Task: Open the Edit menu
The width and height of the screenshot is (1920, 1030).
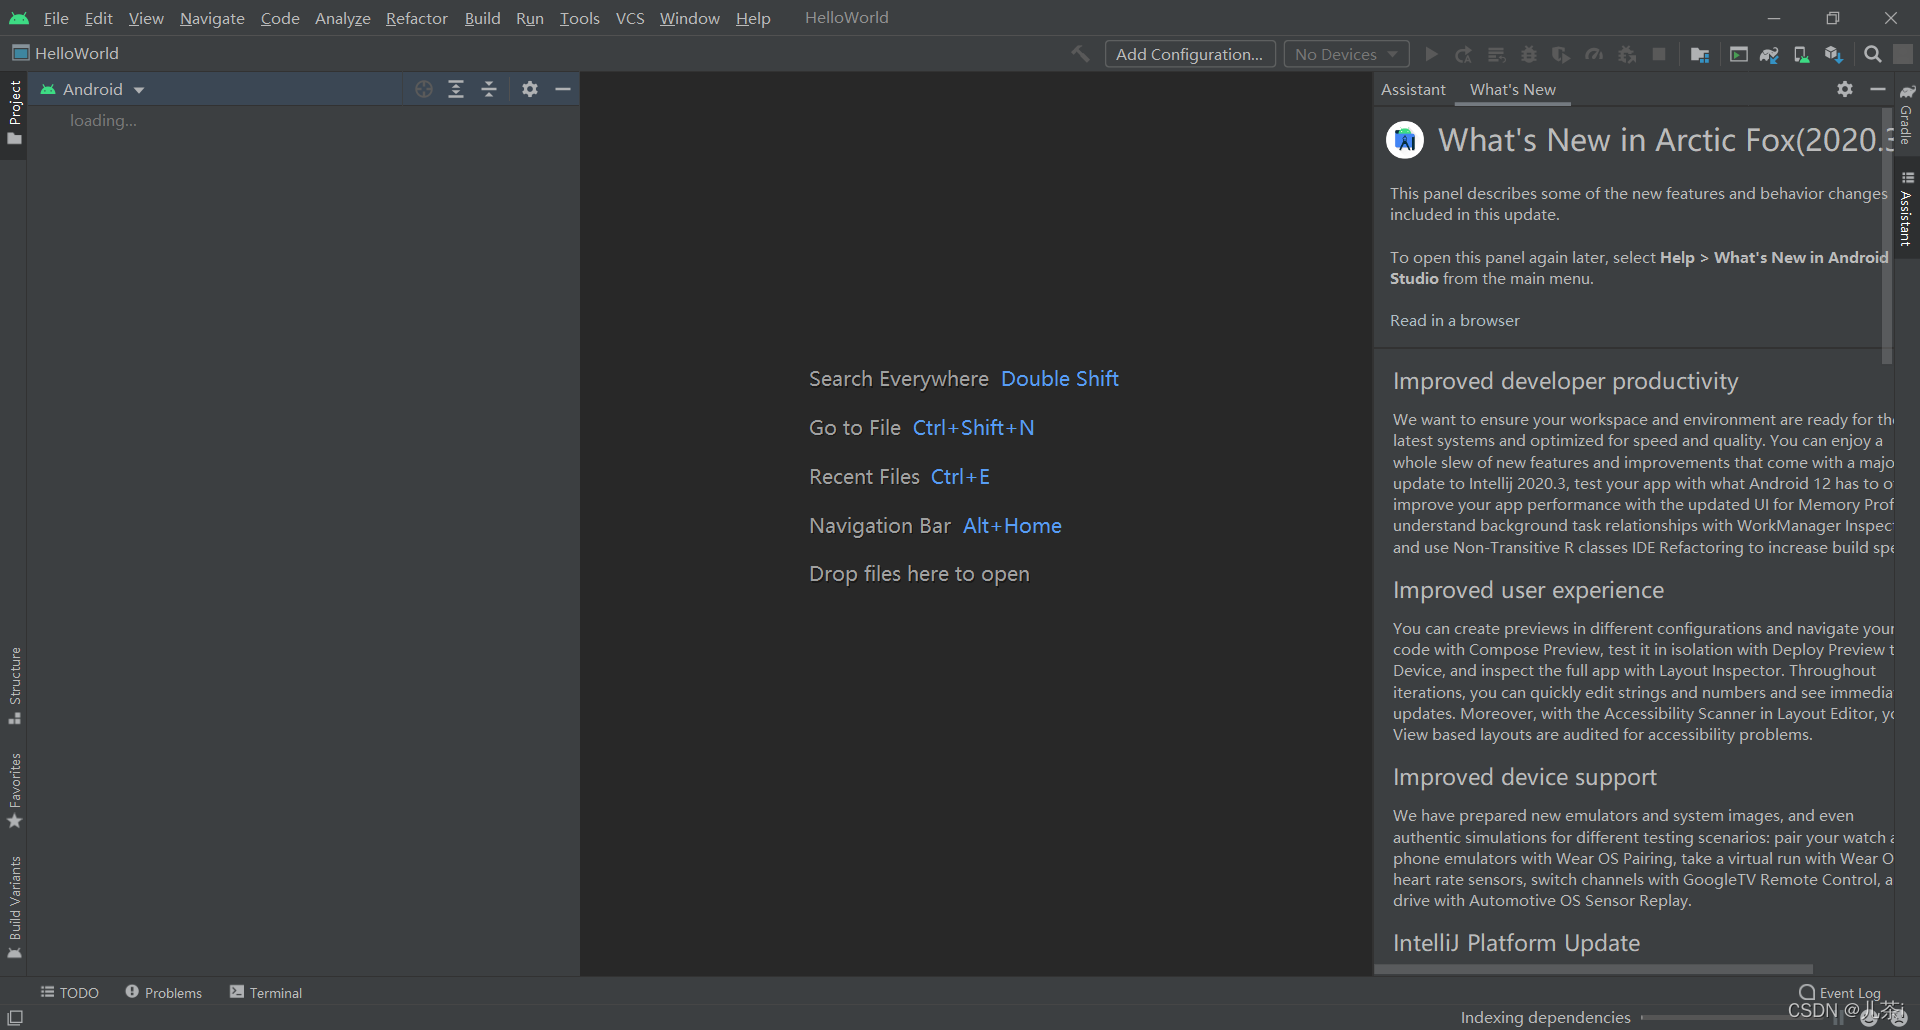Action: coord(99,18)
